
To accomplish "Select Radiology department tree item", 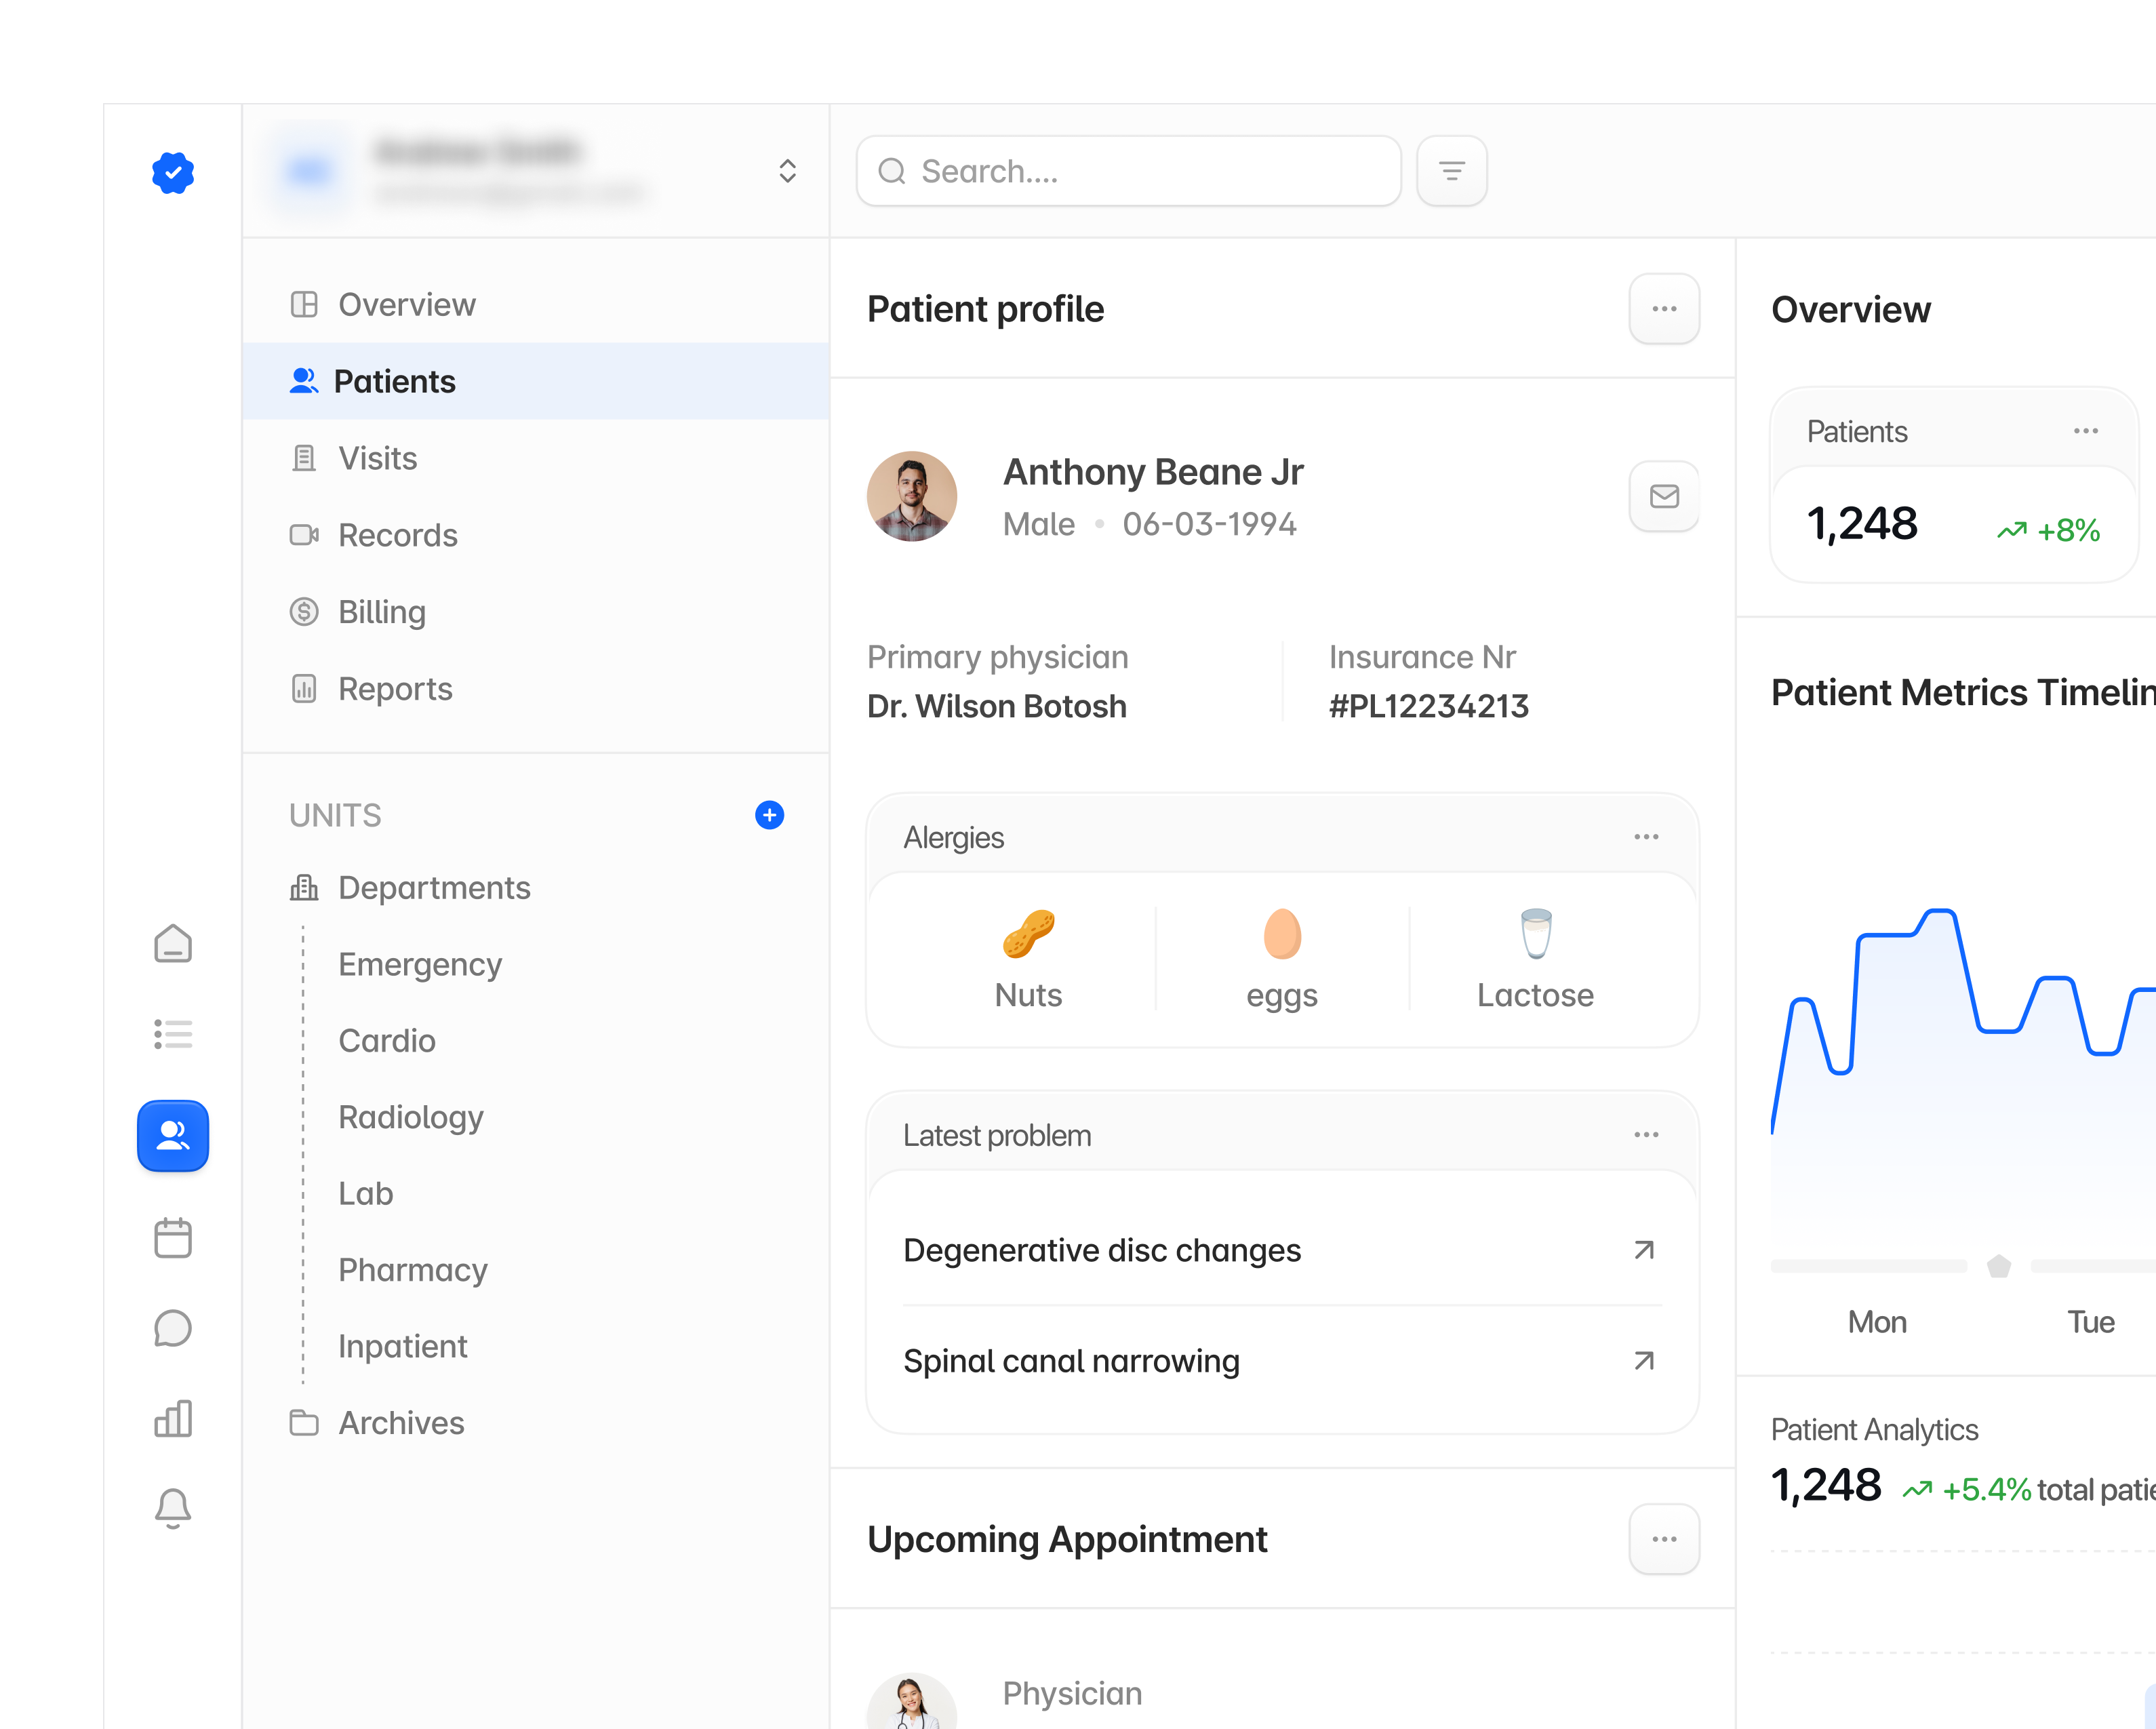I will point(411,1117).
